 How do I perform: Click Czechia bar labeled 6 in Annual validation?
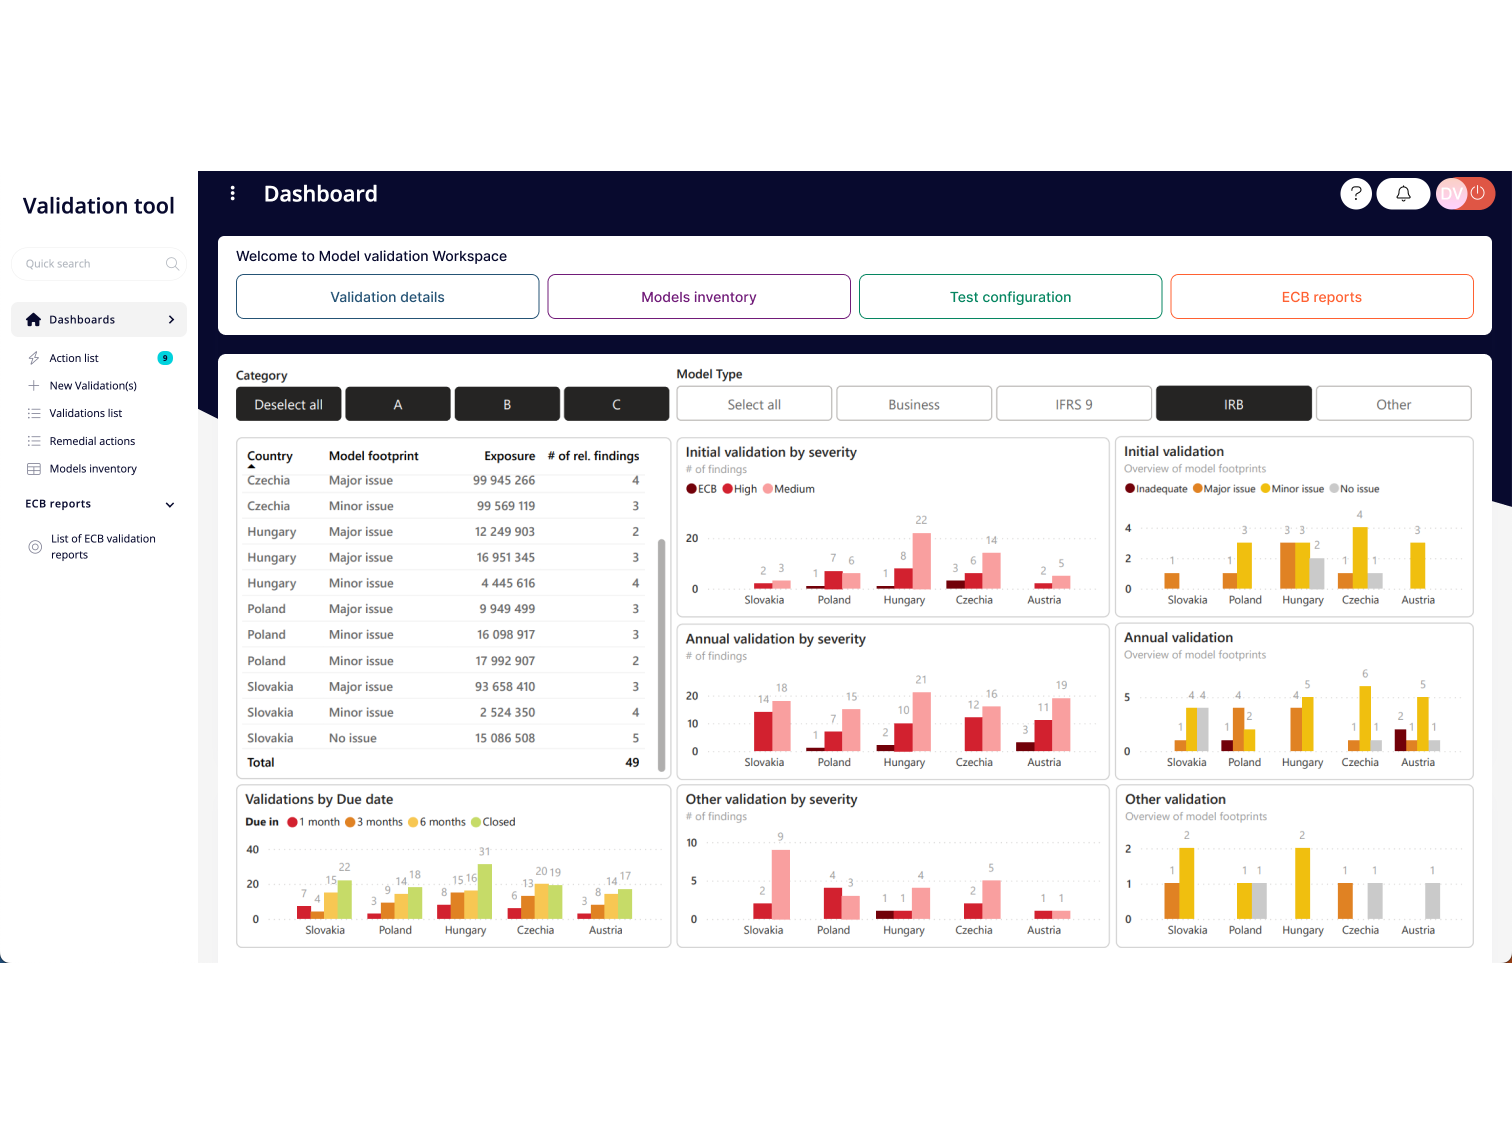click(x=1365, y=719)
